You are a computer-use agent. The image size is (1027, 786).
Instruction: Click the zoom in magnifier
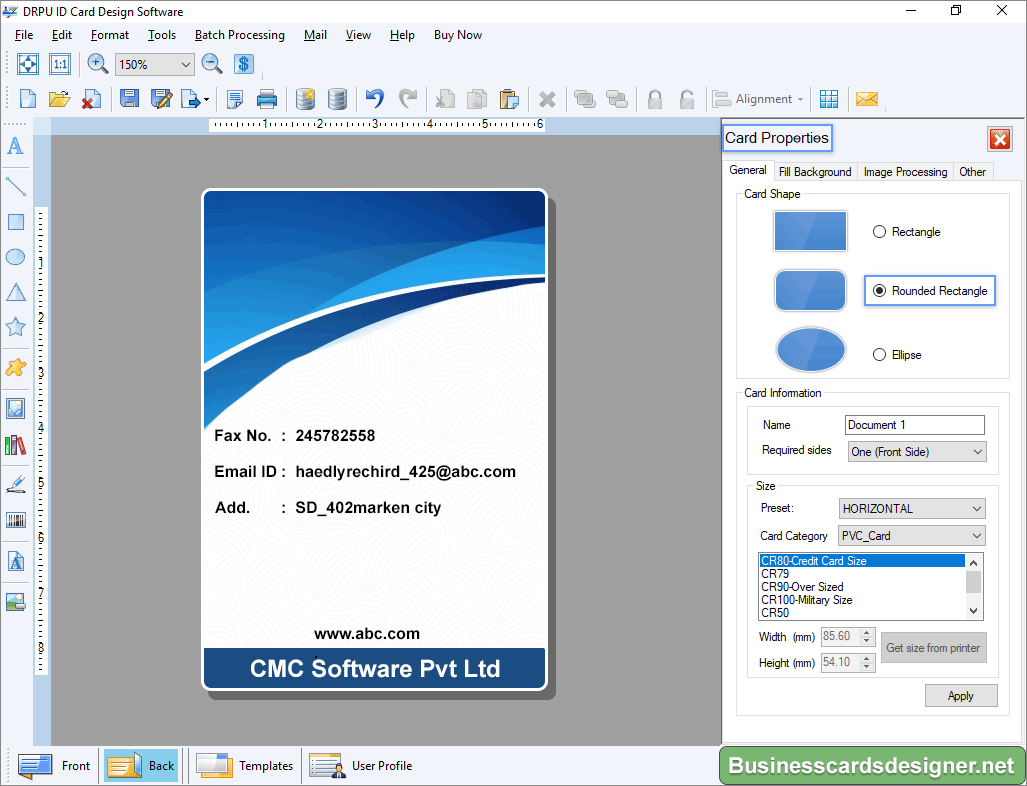click(98, 64)
